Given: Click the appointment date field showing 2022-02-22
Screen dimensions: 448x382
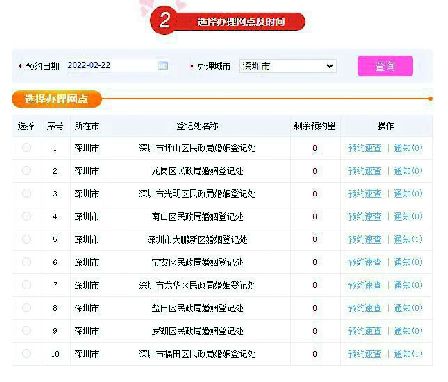Looking at the screenshot, I should pyautogui.click(x=112, y=65).
